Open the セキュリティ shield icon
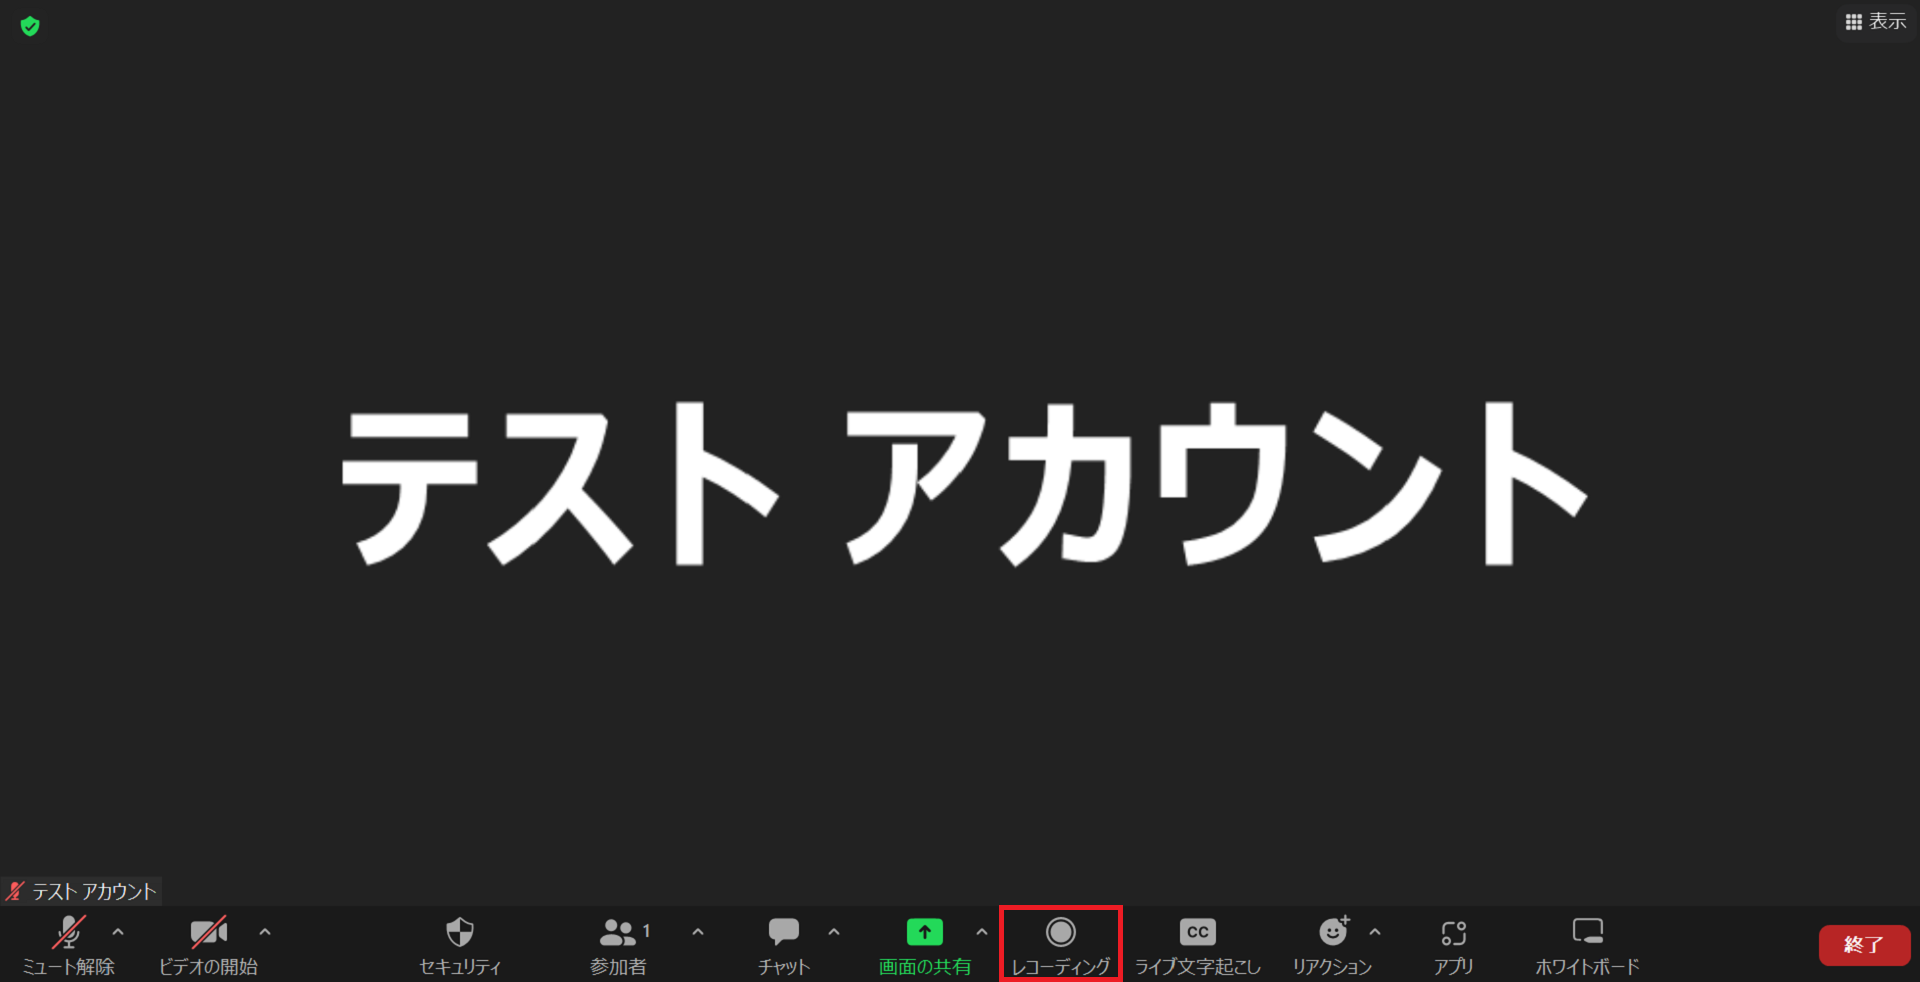The width and height of the screenshot is (1920, 982). point(460,944)
